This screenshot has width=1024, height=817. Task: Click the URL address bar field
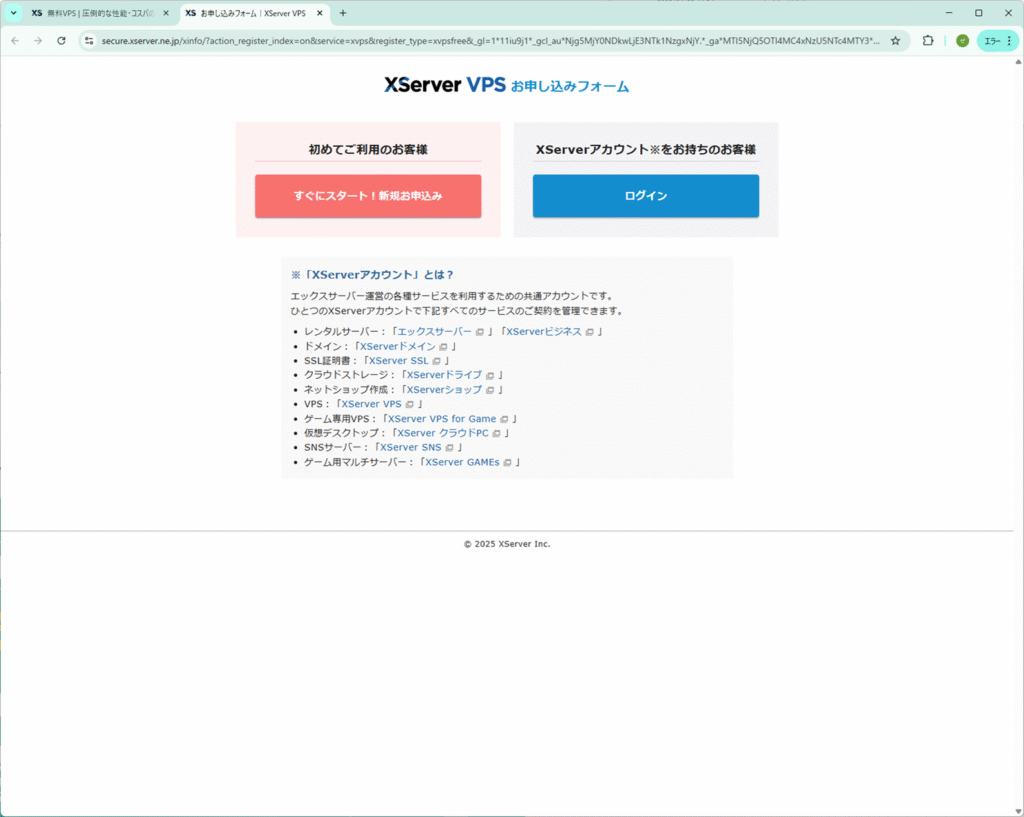(490, 41)
